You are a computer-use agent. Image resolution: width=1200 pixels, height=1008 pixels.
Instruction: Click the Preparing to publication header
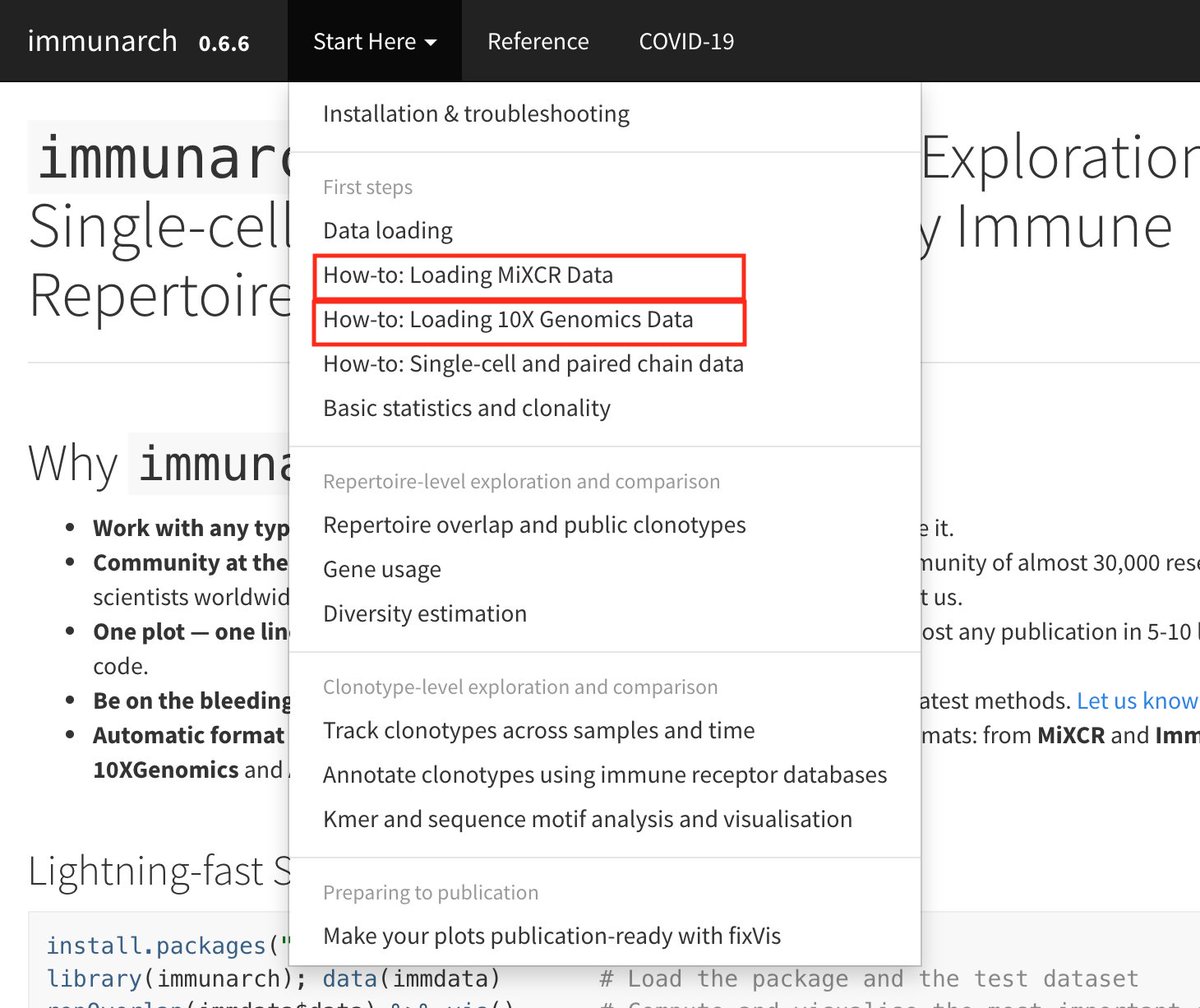[x=431, y=893]
